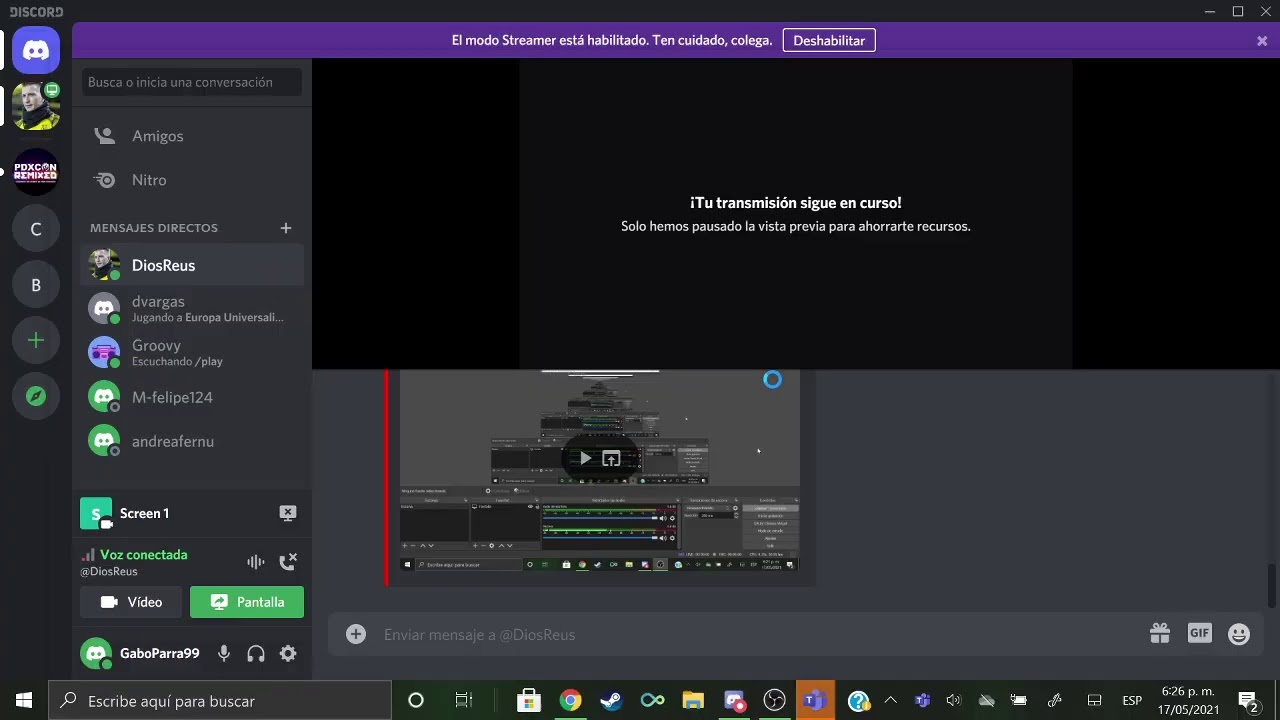Open Voz conectada connection details
The height and width of the screenshot is (720, 1280).
pos(143,554)
